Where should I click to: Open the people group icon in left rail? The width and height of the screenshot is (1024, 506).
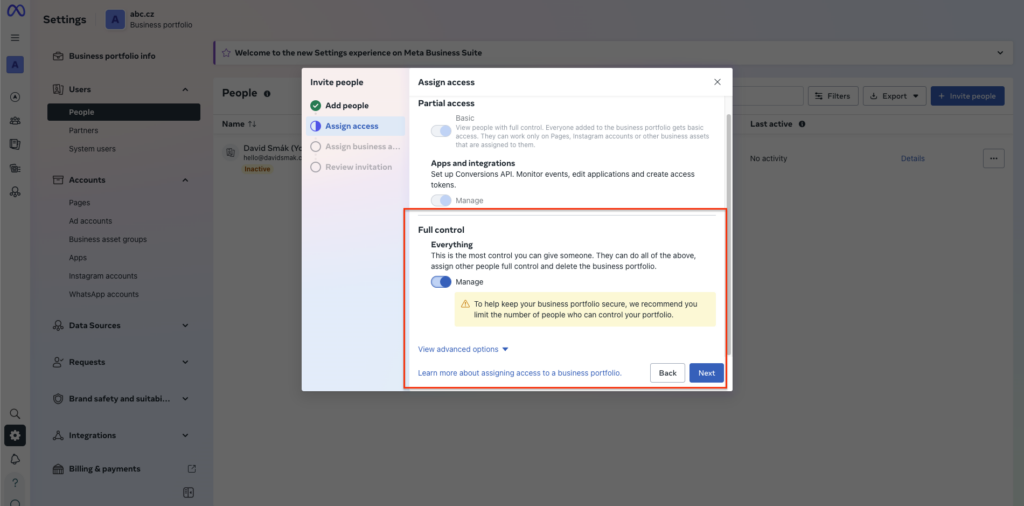coord(15,121)
